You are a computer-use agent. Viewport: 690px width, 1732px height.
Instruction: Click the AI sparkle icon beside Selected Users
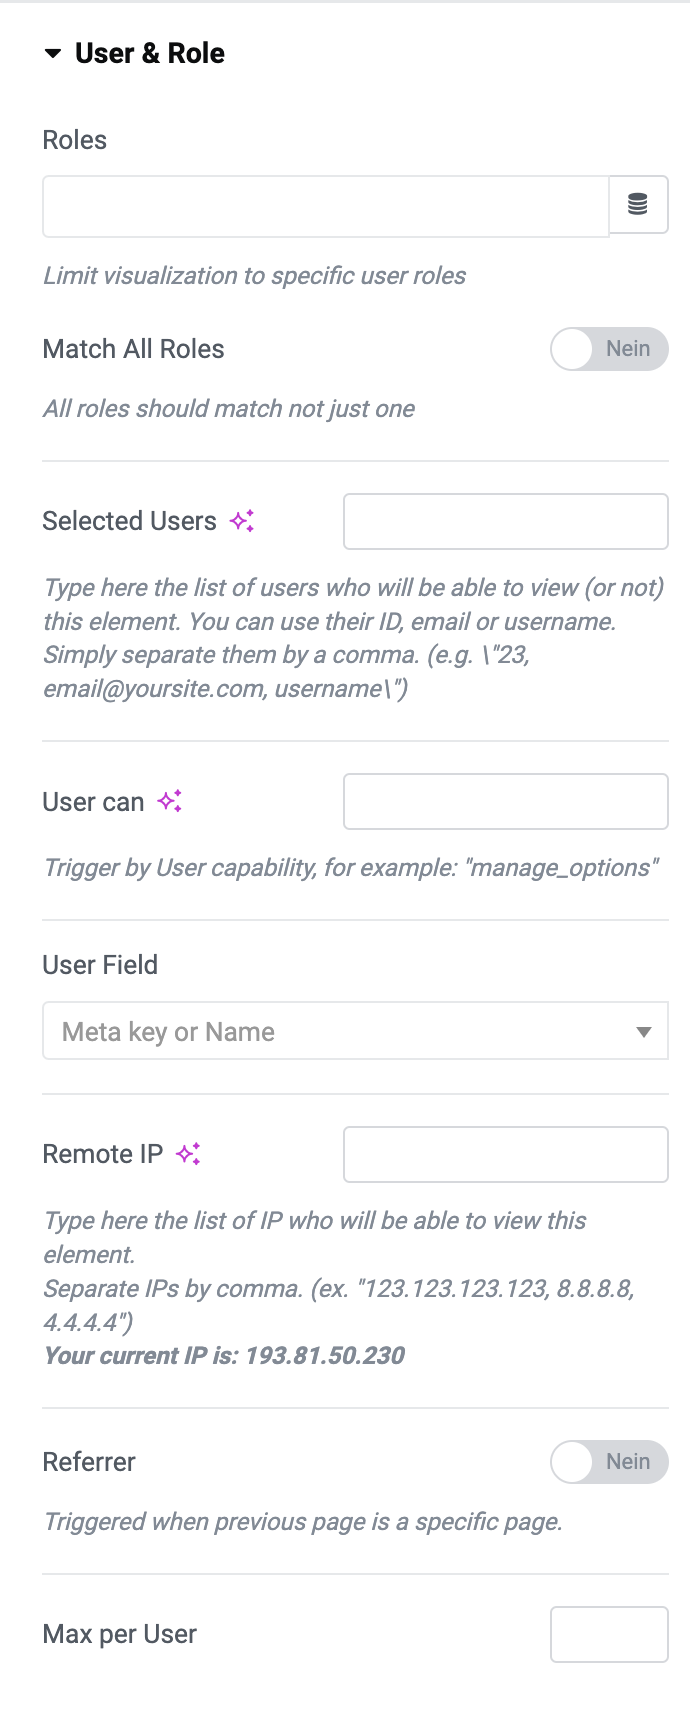(x=242, y=521)
